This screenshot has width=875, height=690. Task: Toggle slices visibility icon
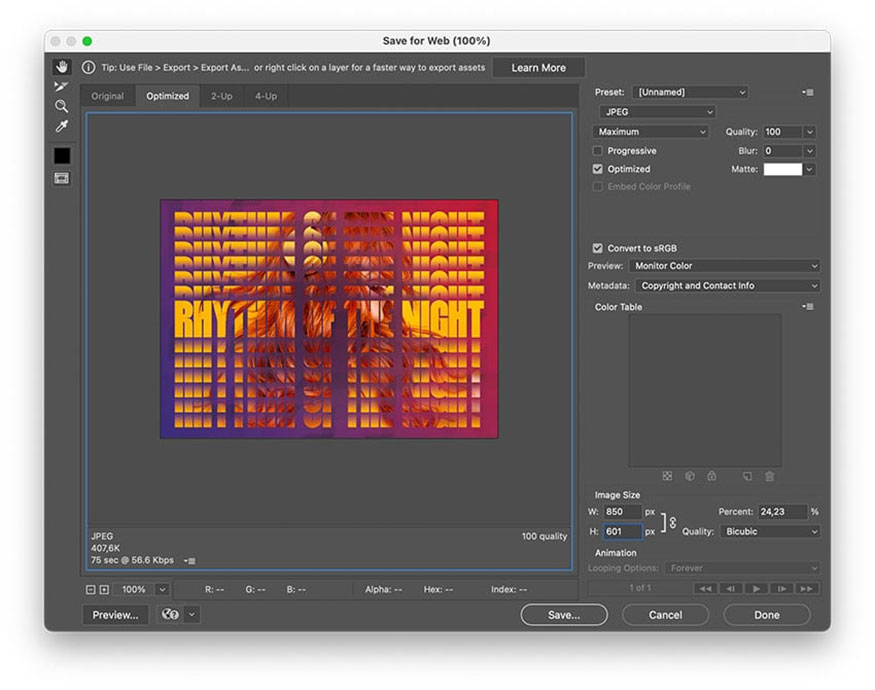[x=62, y=178]
